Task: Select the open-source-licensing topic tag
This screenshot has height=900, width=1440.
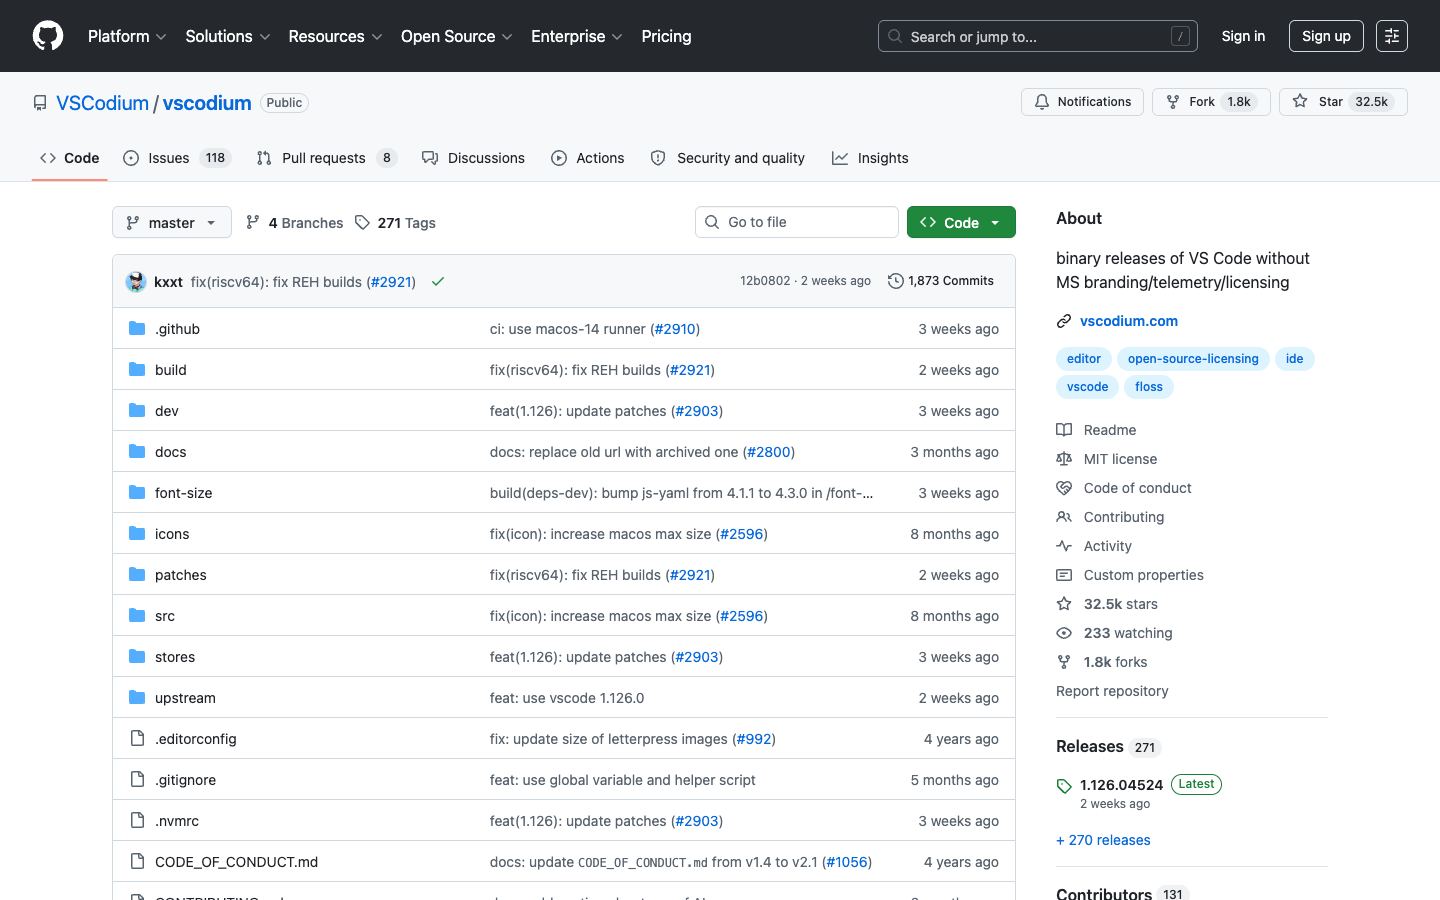Action: 1193,359
